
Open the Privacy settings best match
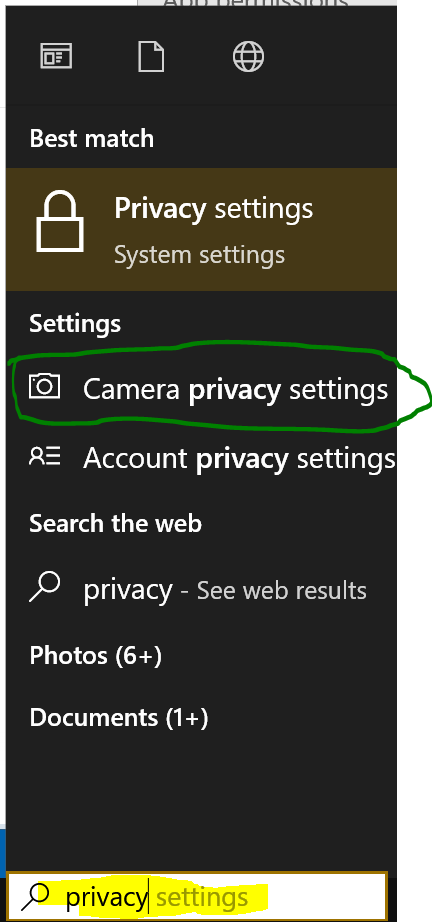201,229
